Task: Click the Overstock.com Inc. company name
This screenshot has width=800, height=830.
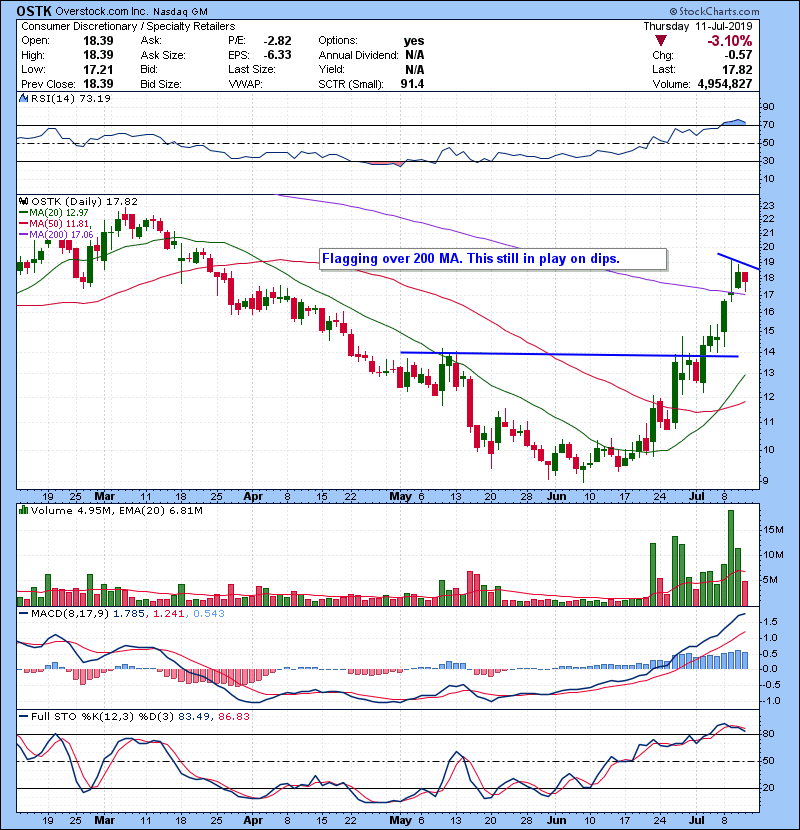Action: pos(102,11)
